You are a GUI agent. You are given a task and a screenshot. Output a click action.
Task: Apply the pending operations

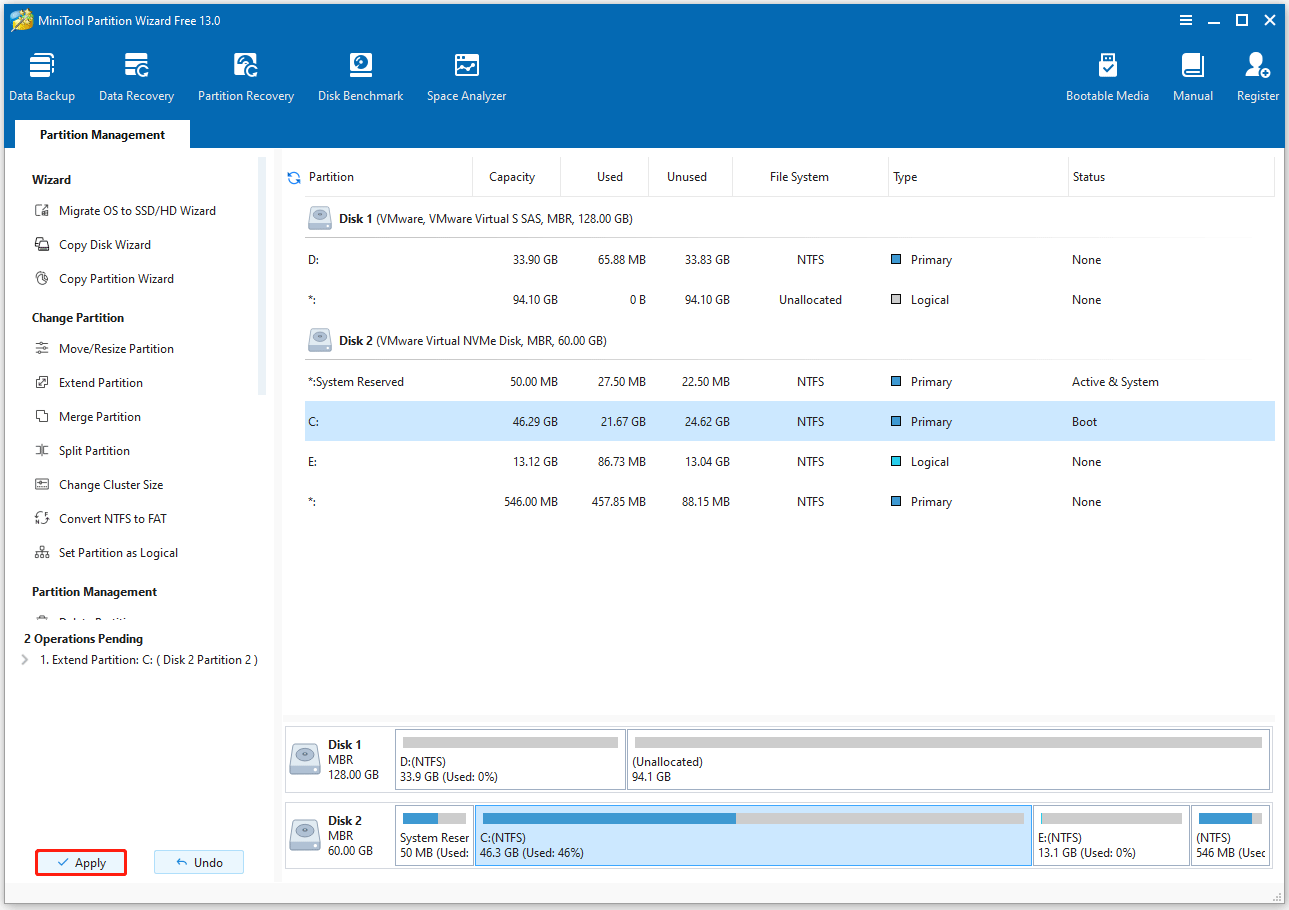click(80, 862)
